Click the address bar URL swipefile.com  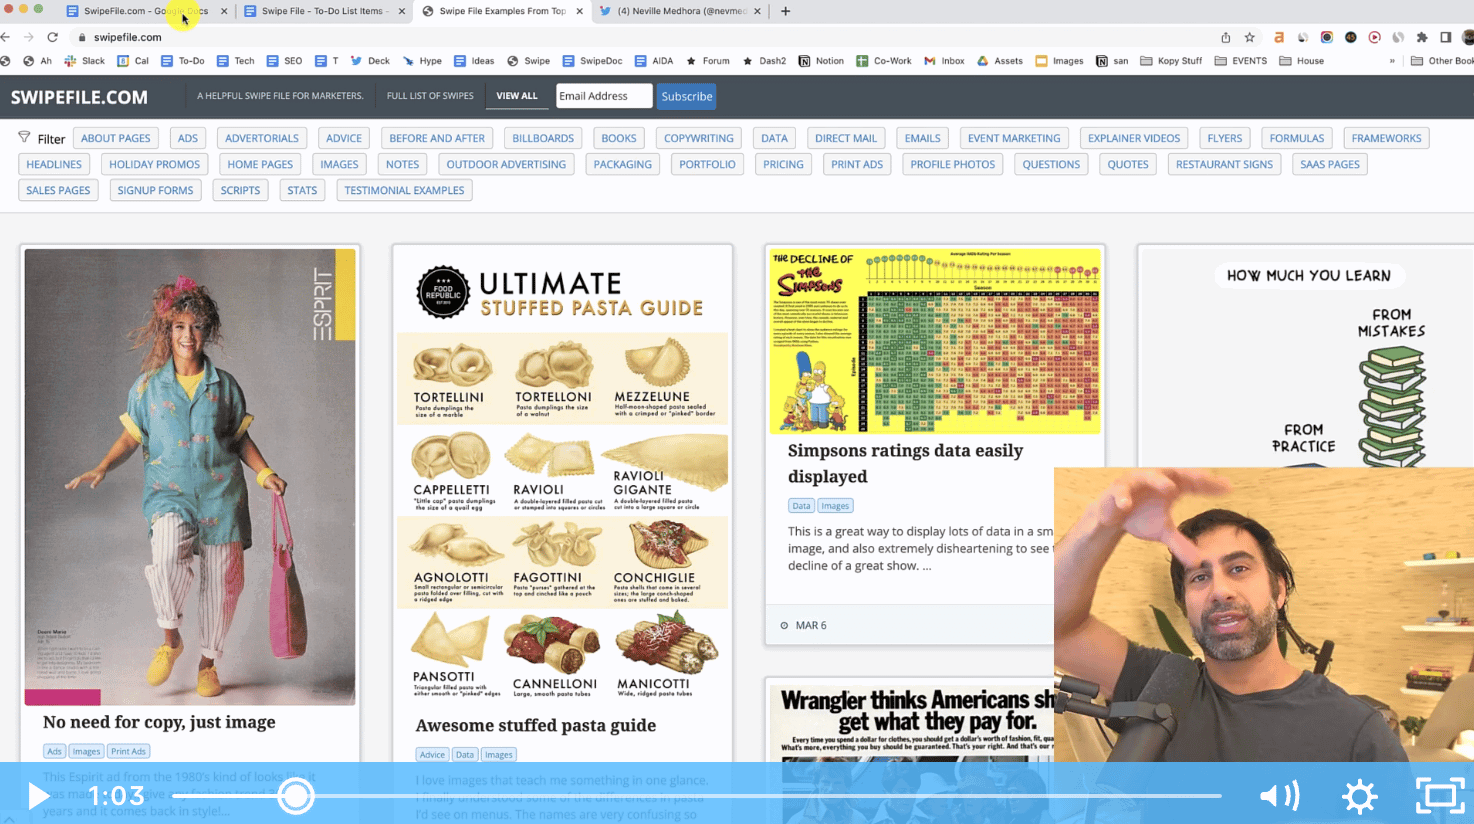coord(127,37)
